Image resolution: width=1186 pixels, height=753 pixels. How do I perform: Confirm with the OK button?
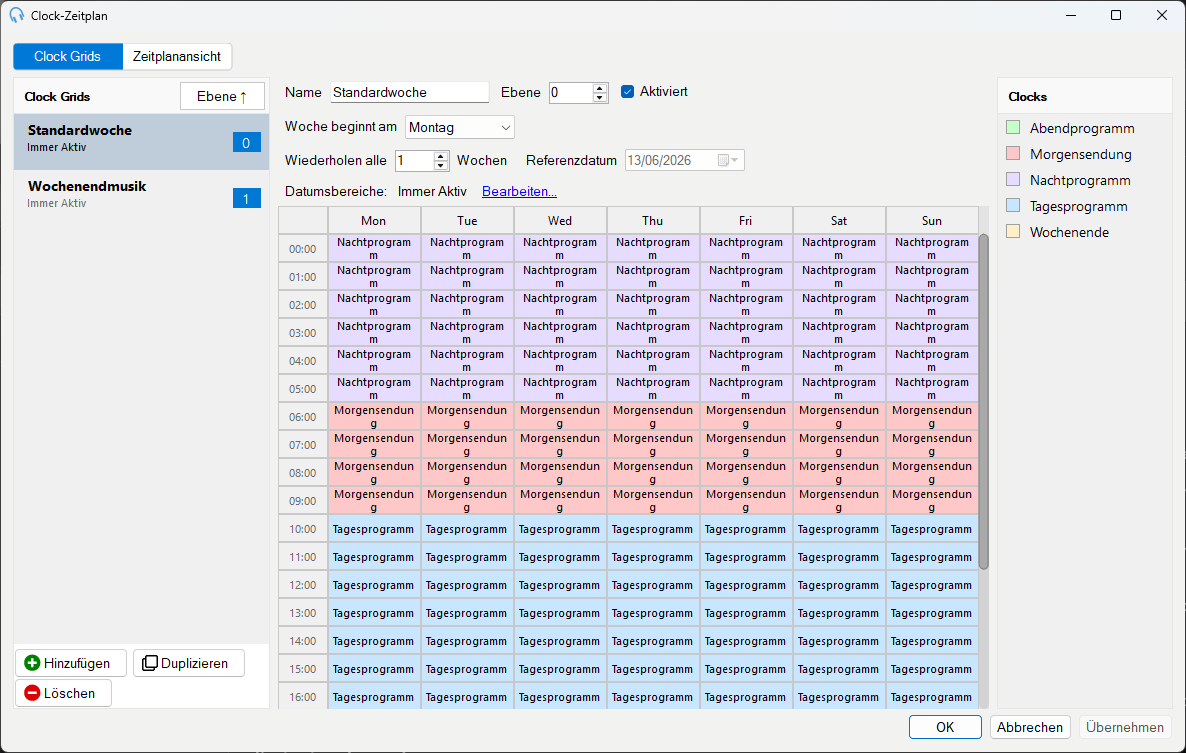945,727
